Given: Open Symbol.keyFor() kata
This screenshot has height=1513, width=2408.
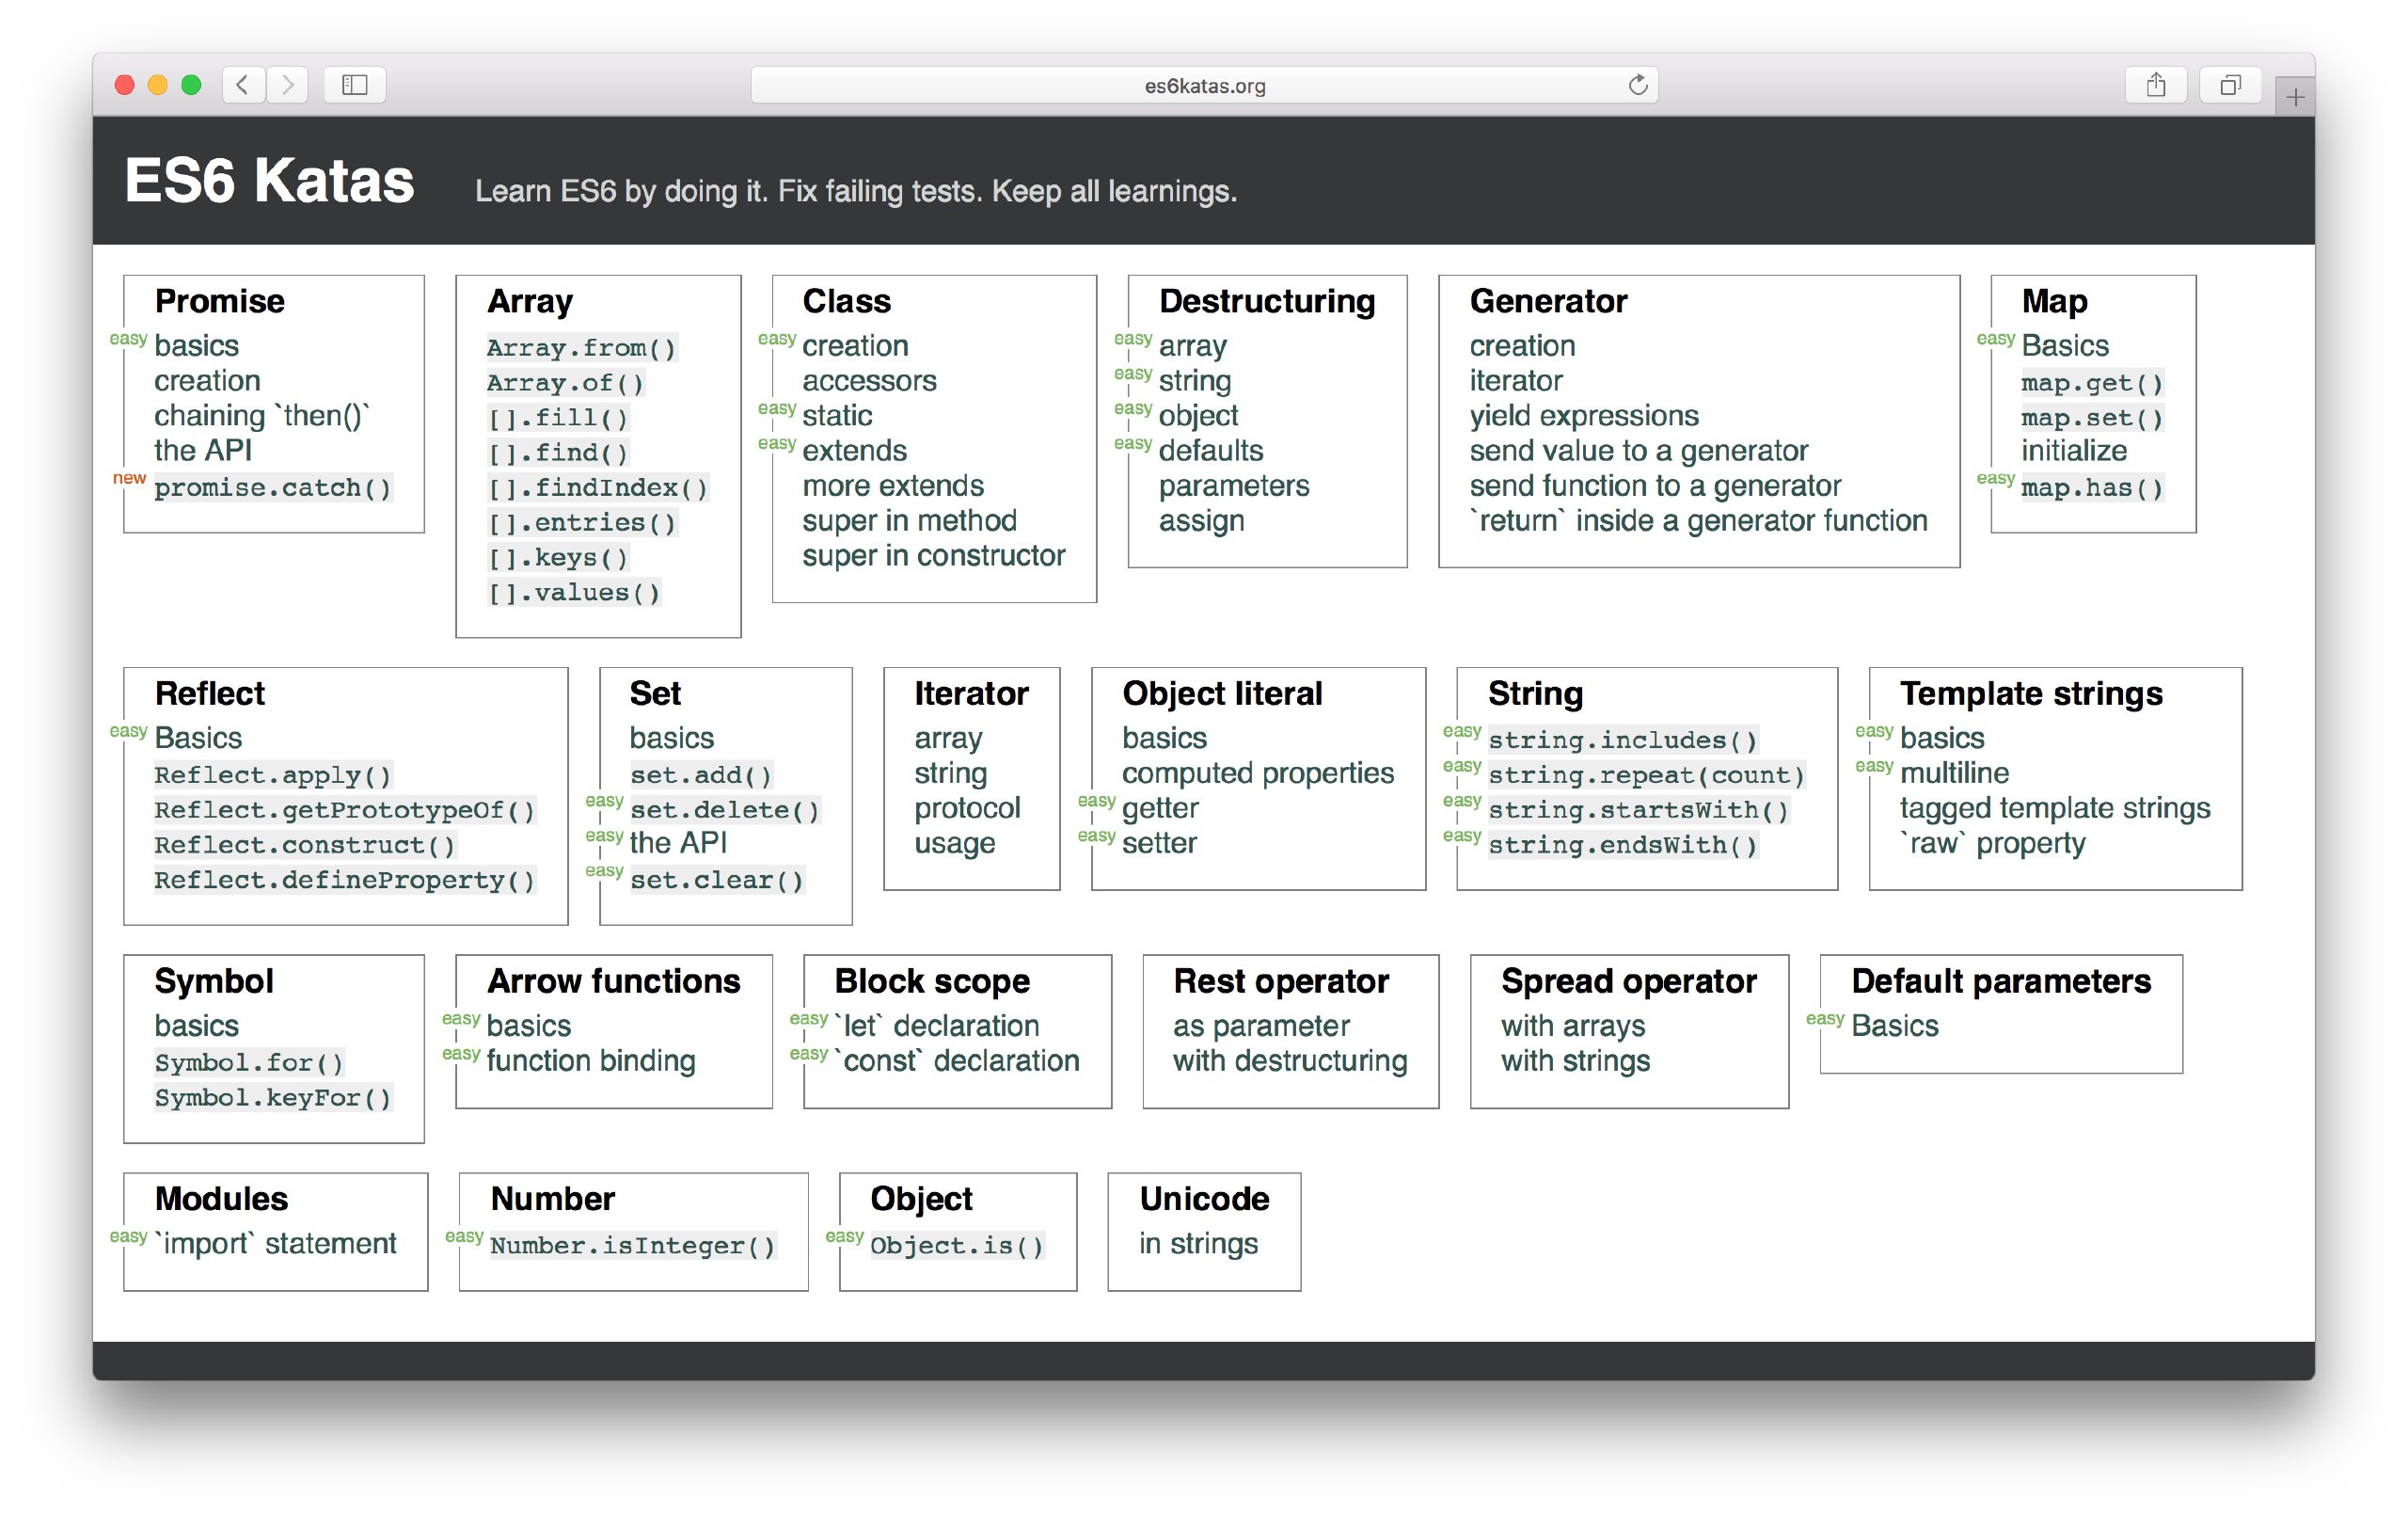Looking at the screenshot, I should (x=273, y=1098).
